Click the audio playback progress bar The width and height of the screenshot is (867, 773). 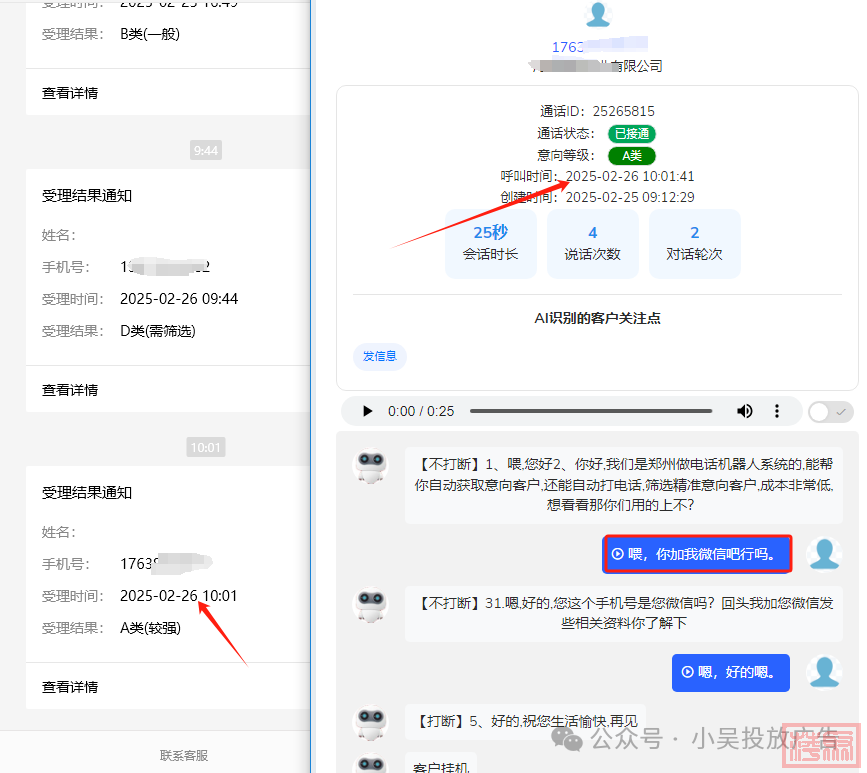tap(590, 411)
